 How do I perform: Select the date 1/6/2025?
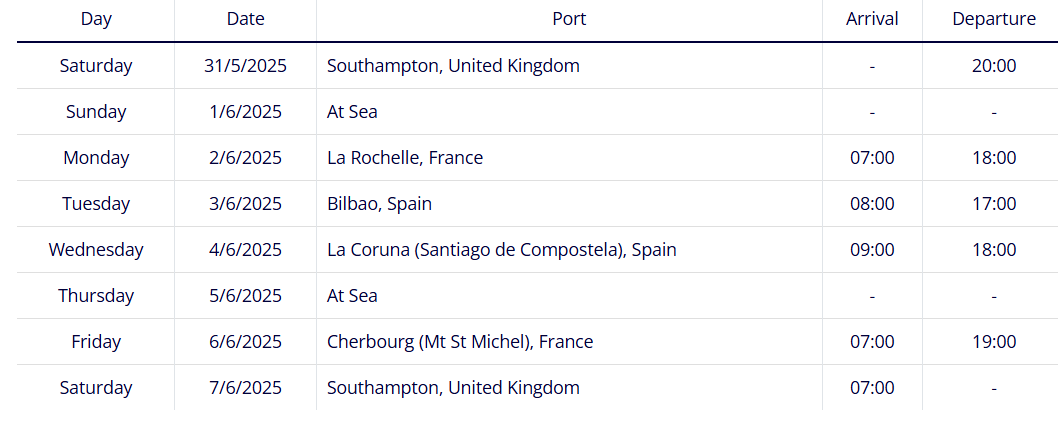pos(246,111)
